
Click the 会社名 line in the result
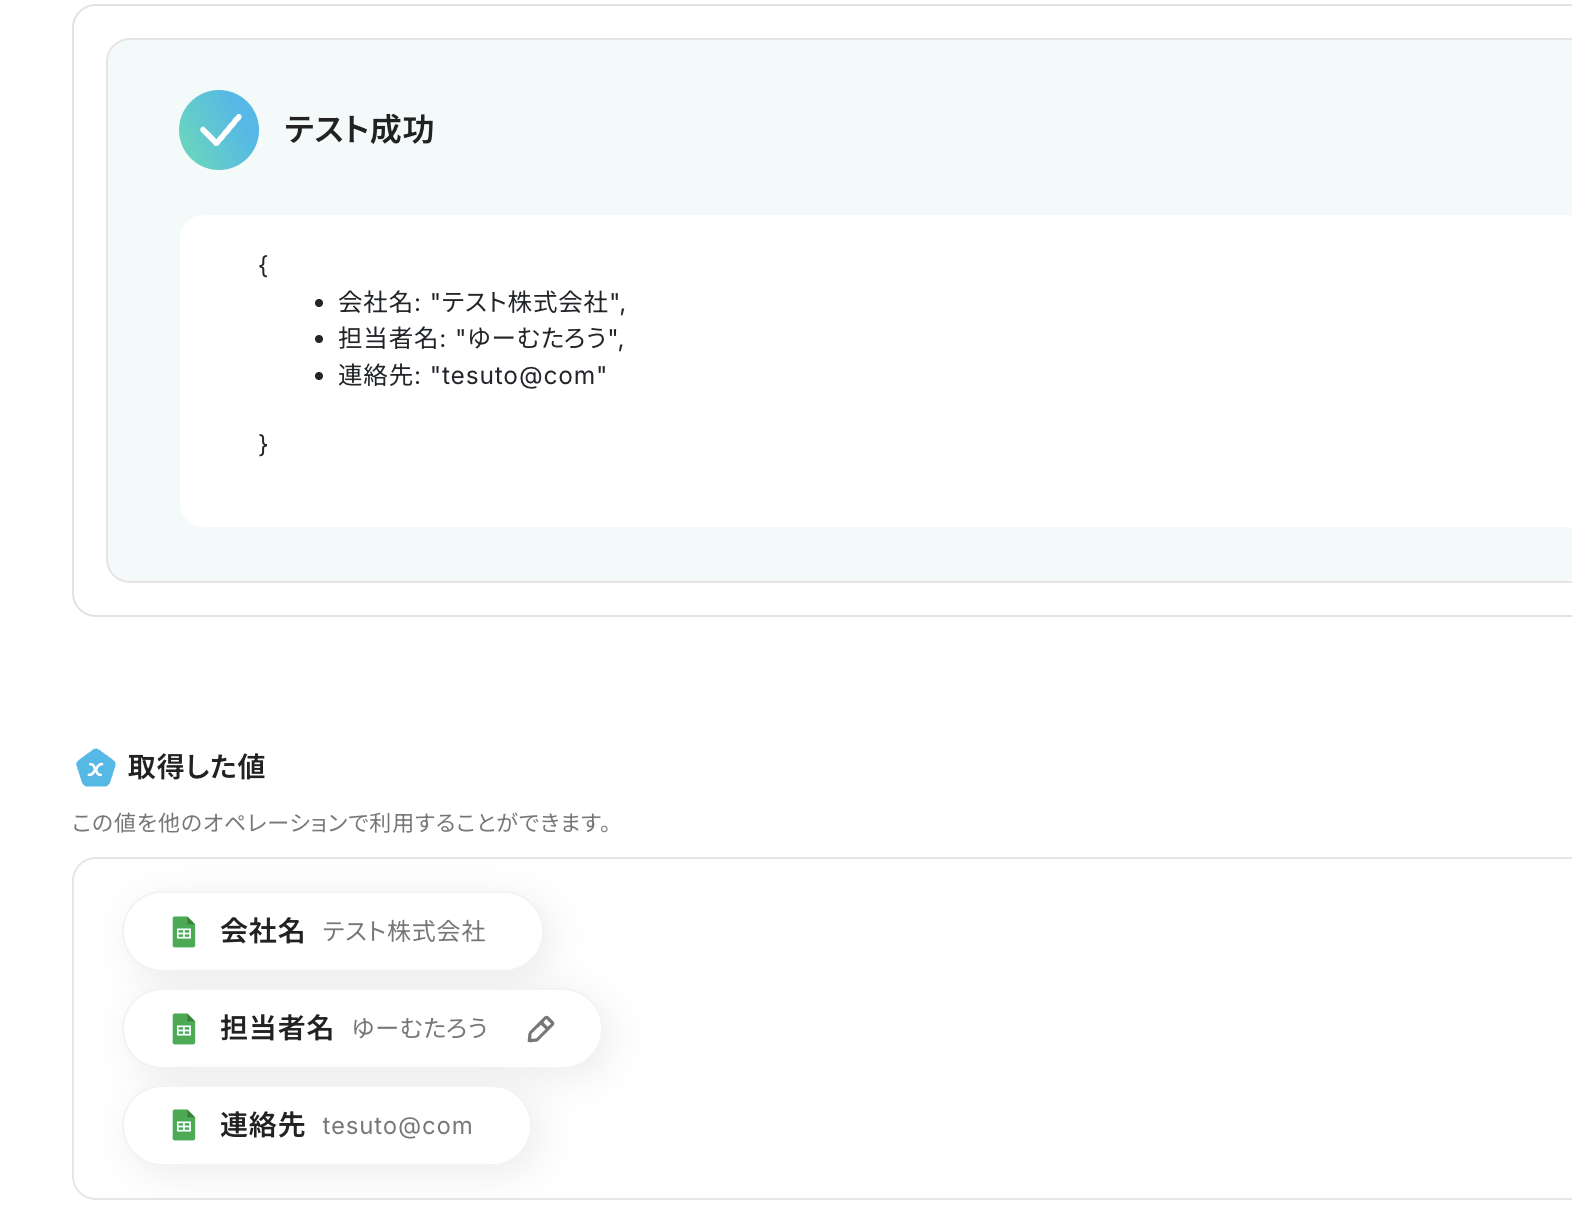click(482, 302)
